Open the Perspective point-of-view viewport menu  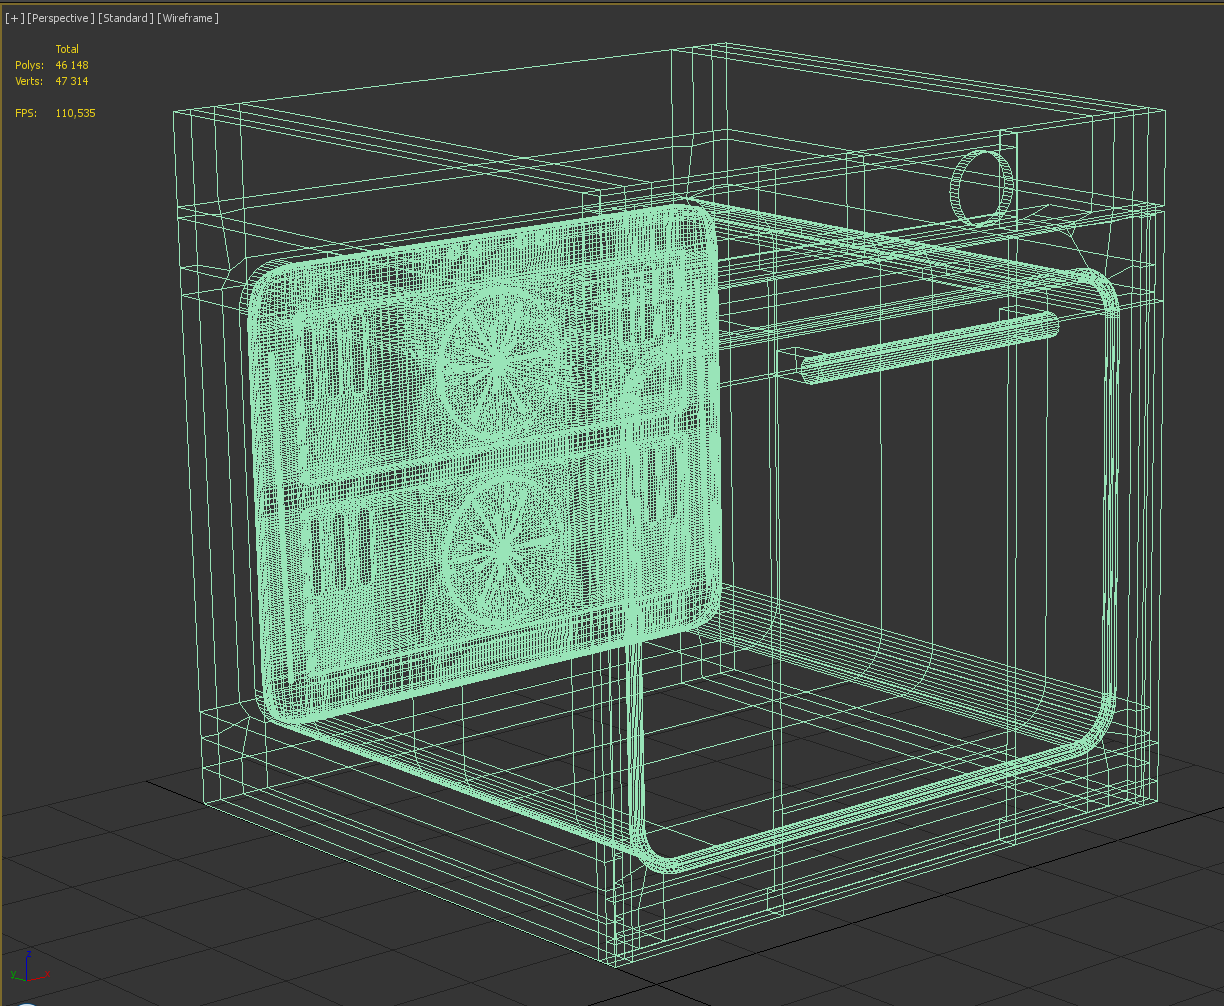[61, 18]
